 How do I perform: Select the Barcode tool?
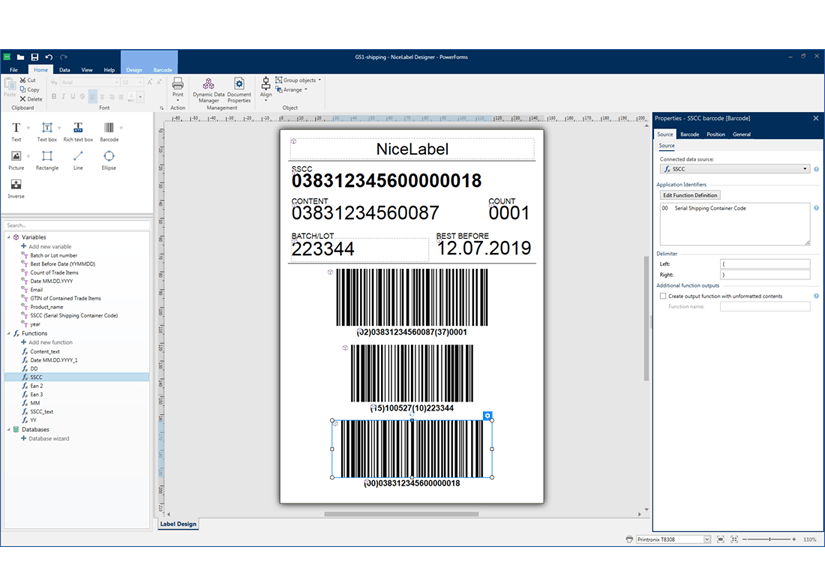(109, 131)
